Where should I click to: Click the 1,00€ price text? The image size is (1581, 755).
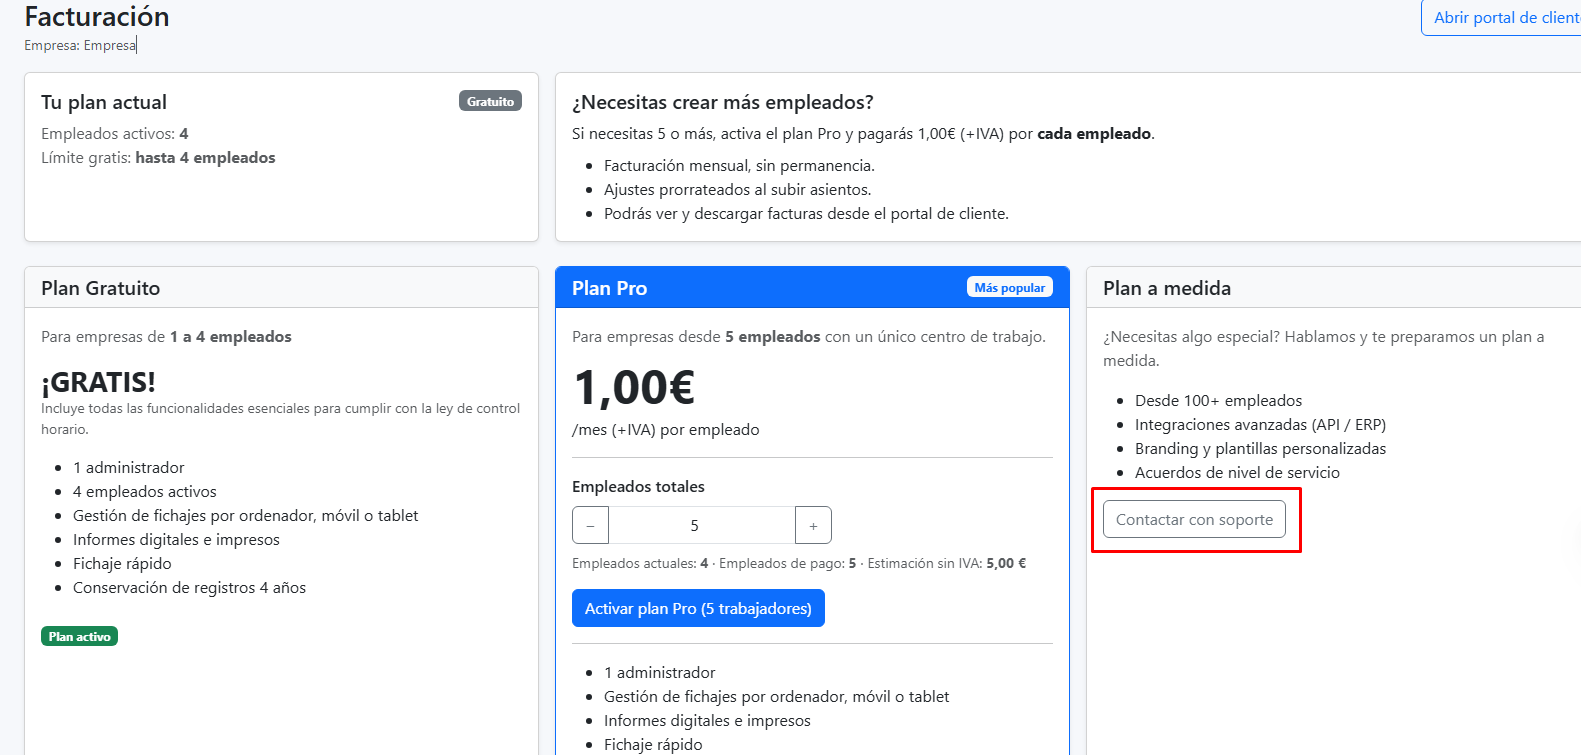[x=634, y=388]
